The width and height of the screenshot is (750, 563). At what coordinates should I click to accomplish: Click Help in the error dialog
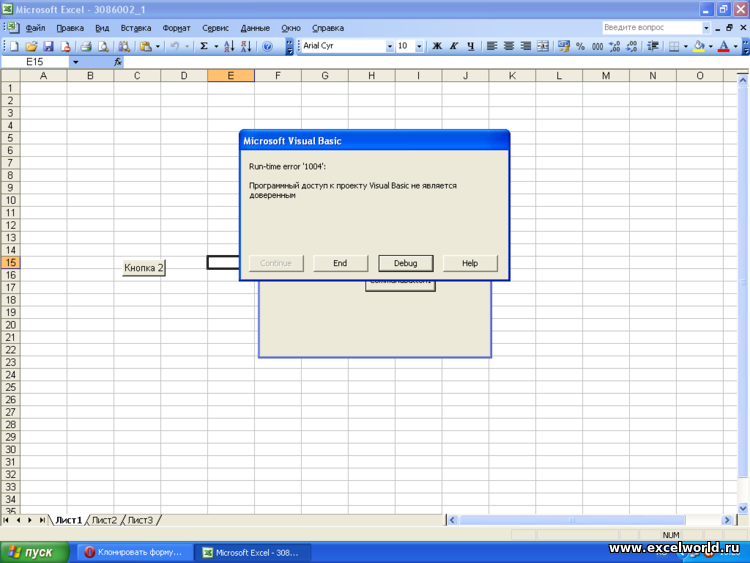(470, 263)
